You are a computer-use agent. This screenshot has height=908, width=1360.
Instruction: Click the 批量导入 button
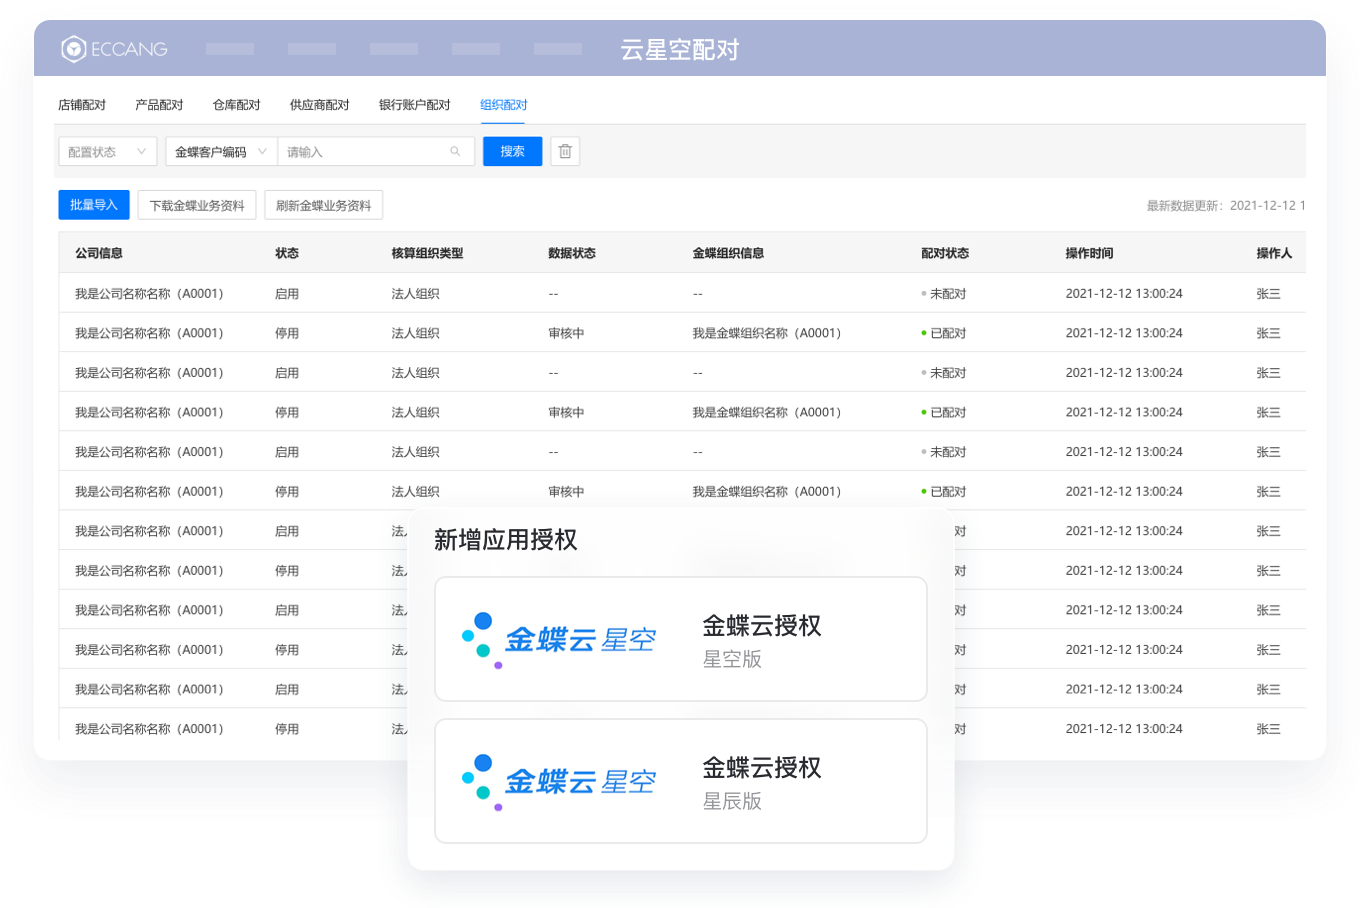pyautogui.click(x=94, y=205)
